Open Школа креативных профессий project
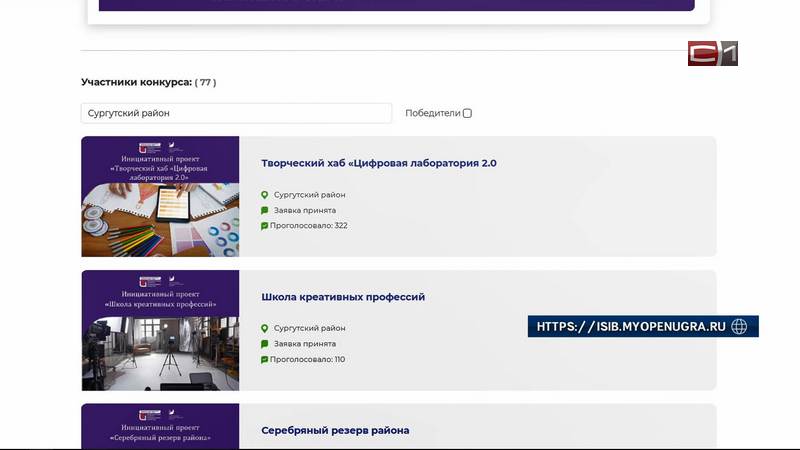Viewport: 800px width, 450px height. coord(343,297)
